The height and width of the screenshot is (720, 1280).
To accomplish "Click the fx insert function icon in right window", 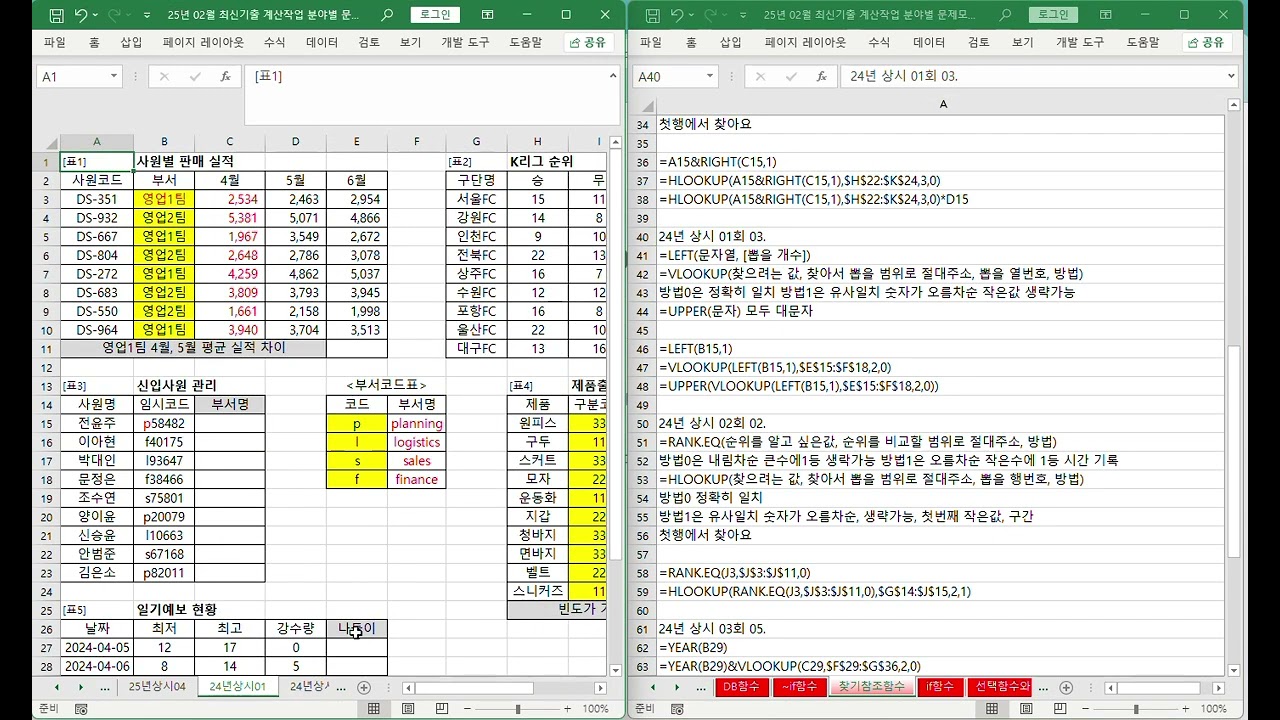I will tap(821, 76).
